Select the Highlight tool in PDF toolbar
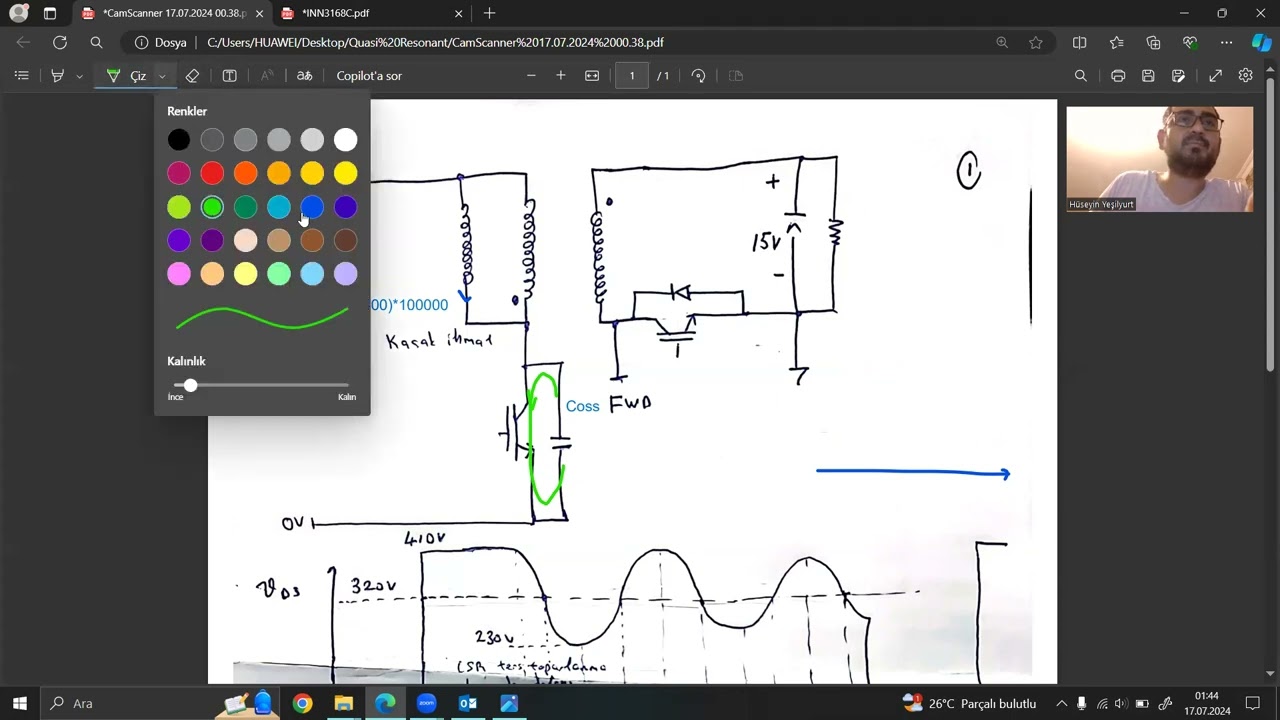This screenshot has width=1280, height=720. 57,76
